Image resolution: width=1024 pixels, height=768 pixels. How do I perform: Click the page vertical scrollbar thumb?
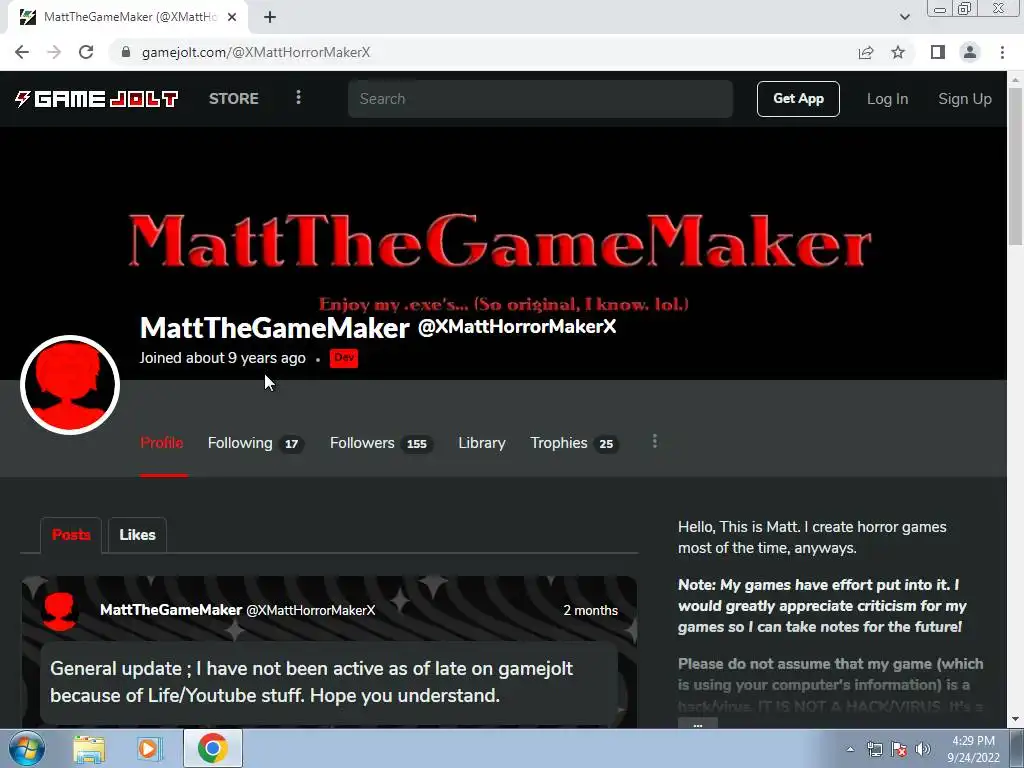(x=1016, y=167)
